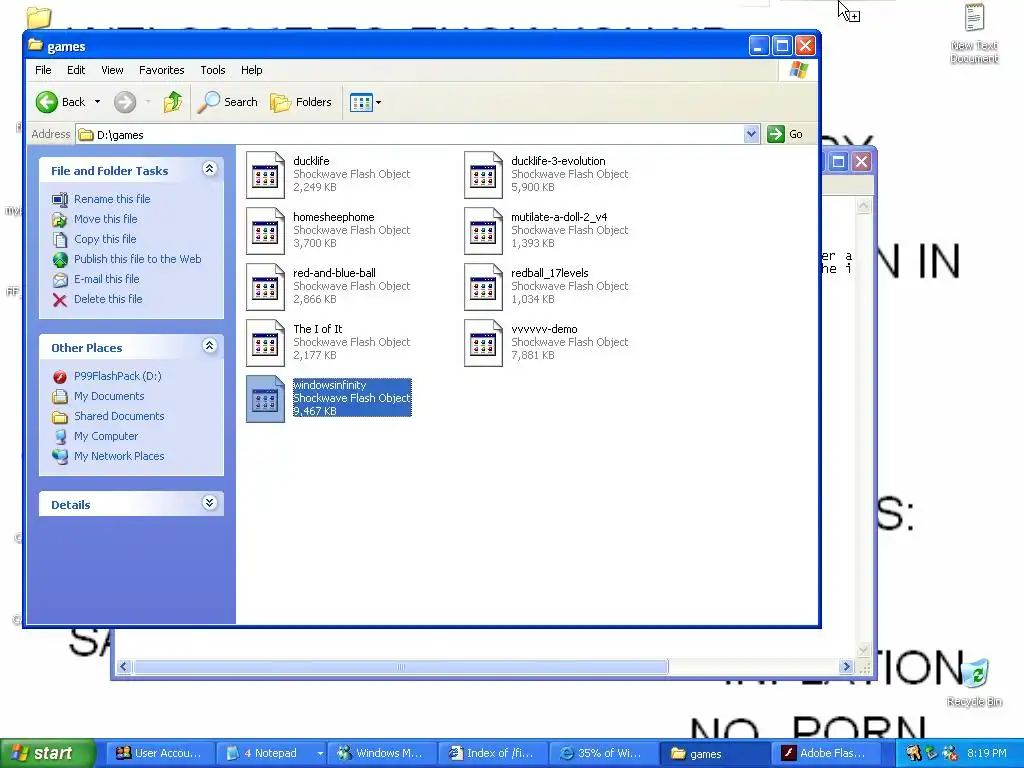The height and width of the screenshot is (768, 1024).
Task: Click horizontal scrollbar thumb in background window
Action: (401, 667)
